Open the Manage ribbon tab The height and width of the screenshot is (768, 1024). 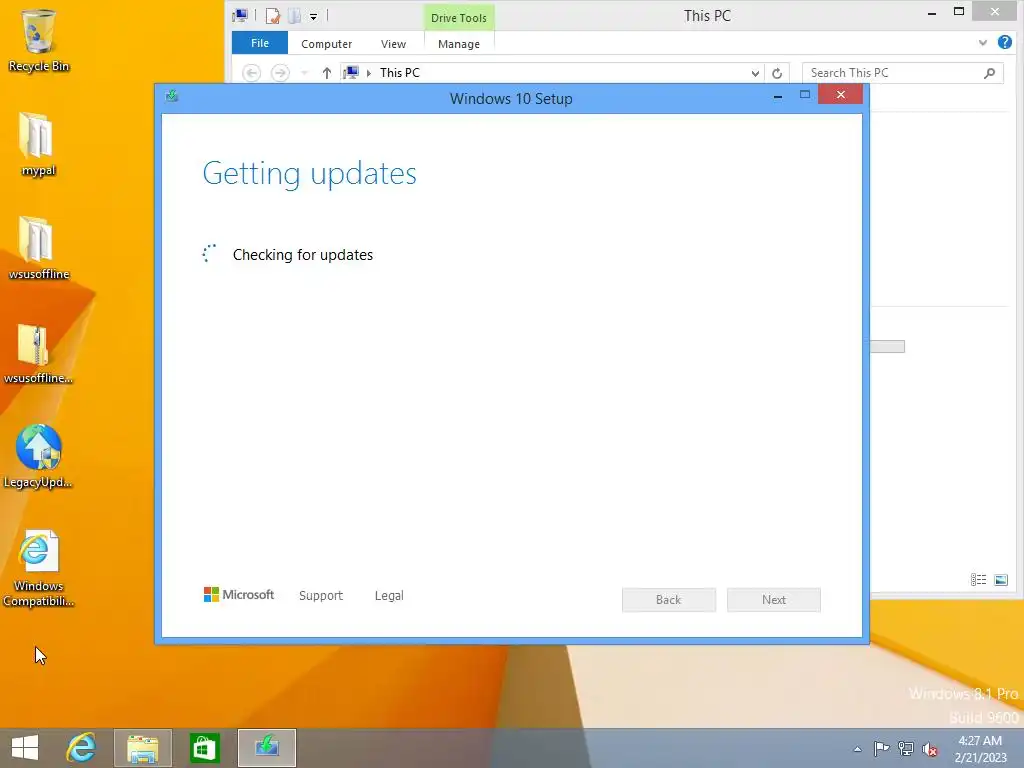click(458, 44)
